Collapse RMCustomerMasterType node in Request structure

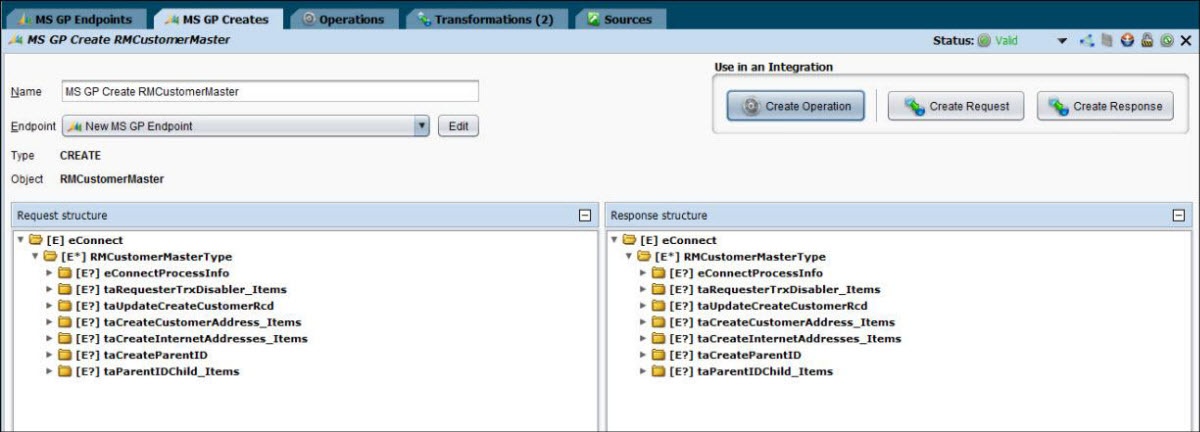(x=35, y=257)
